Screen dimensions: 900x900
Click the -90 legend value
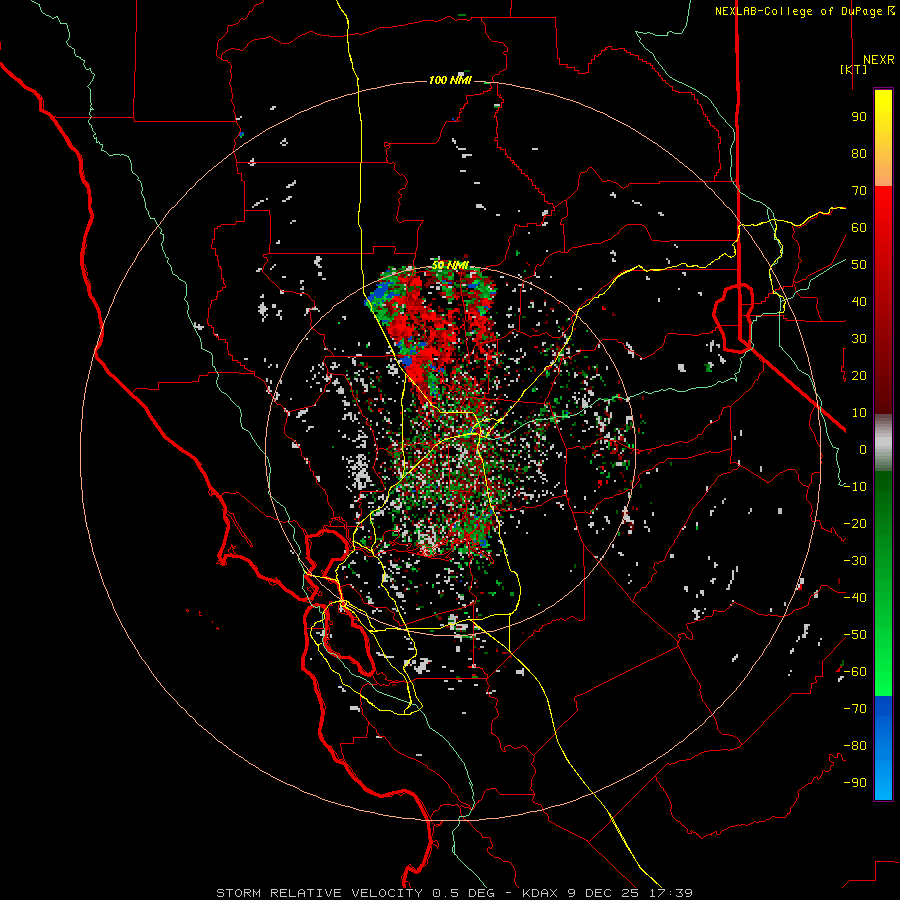855,783
